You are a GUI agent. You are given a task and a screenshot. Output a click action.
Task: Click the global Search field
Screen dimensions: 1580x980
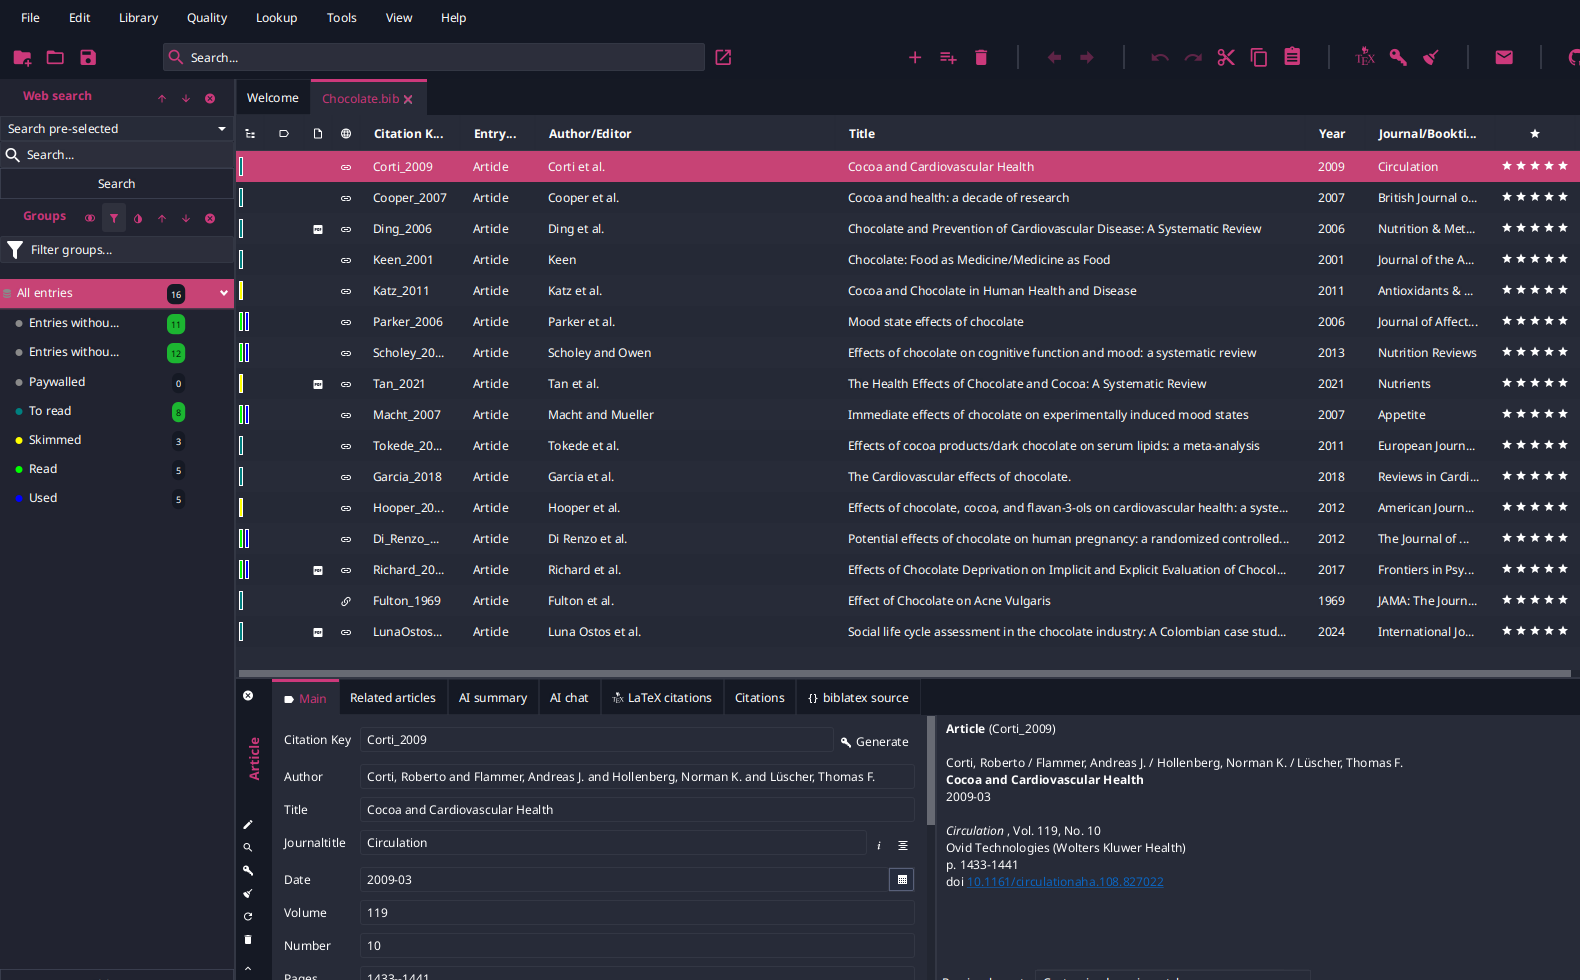point(434,58)
